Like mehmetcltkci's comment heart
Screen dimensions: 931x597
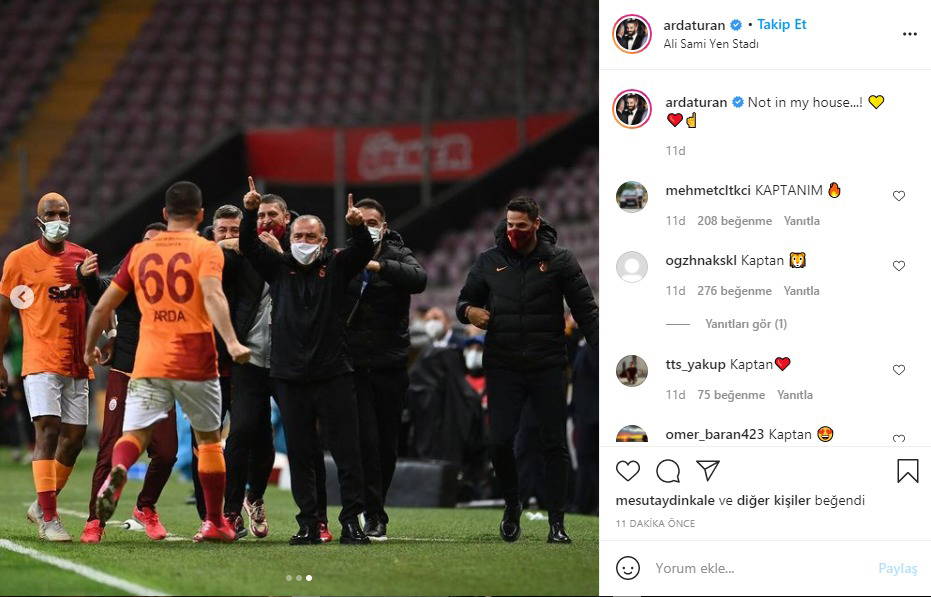coord(899,196)
